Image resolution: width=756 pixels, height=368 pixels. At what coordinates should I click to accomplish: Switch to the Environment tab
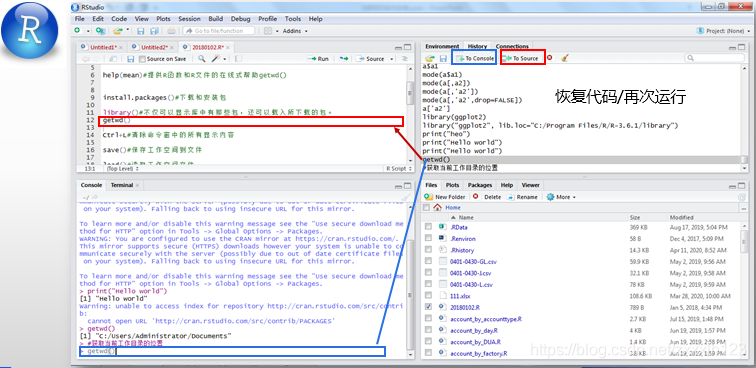click(x=442, y=46)
